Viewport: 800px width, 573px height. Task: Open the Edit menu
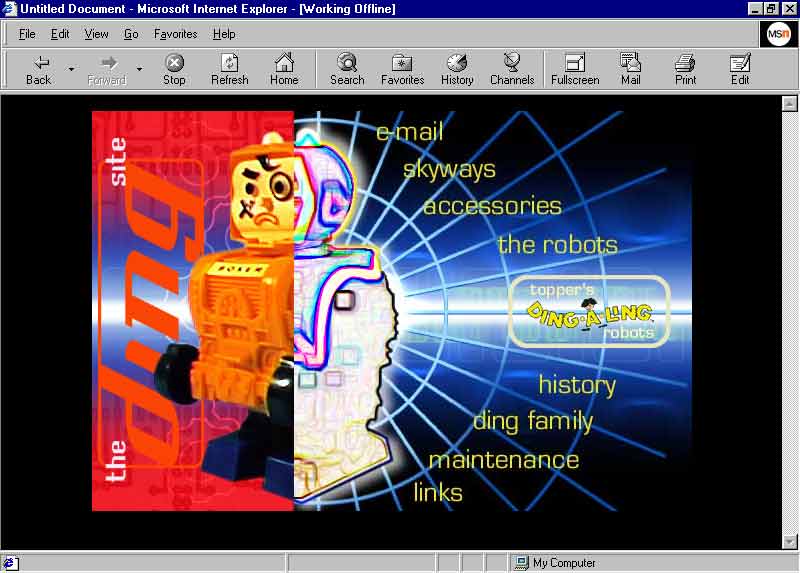click(x=60, y=34)
